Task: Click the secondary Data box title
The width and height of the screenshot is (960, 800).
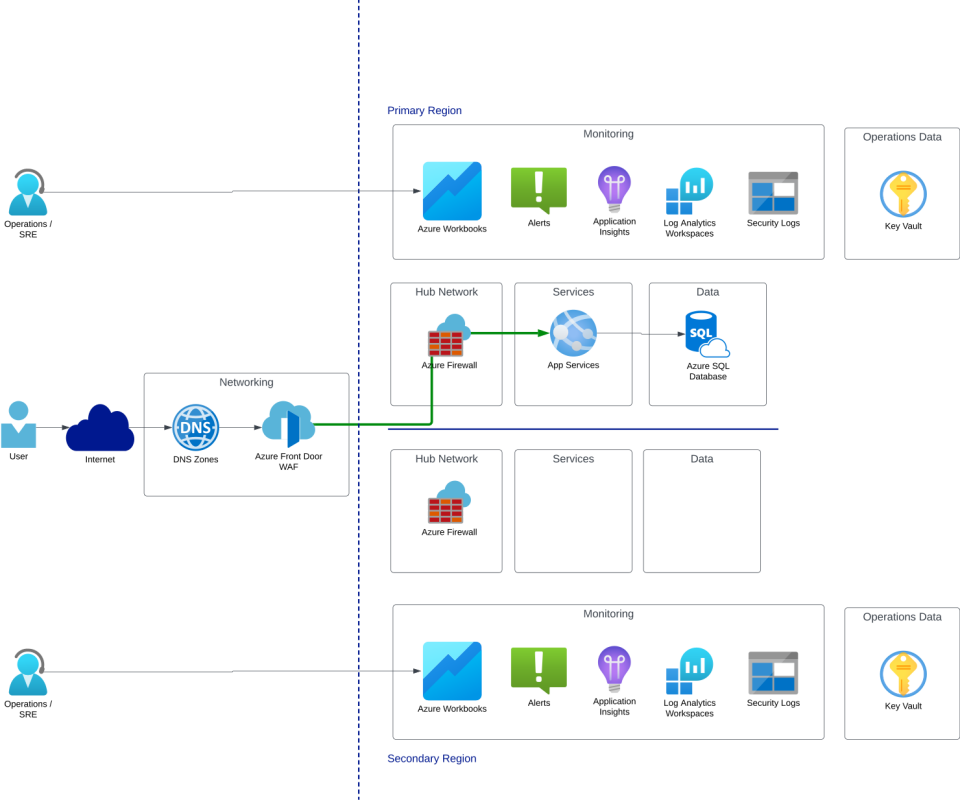Action: point(702,458)
